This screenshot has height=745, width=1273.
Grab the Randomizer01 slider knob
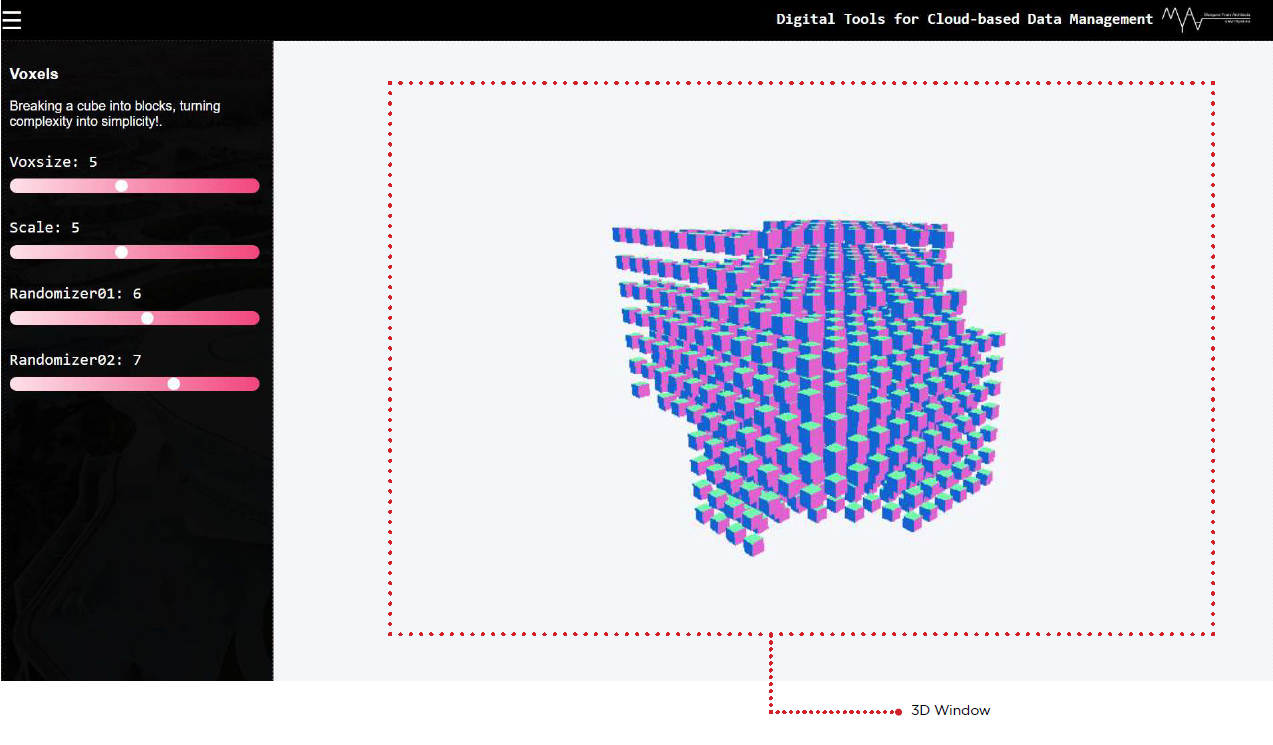tap(148, 318)
